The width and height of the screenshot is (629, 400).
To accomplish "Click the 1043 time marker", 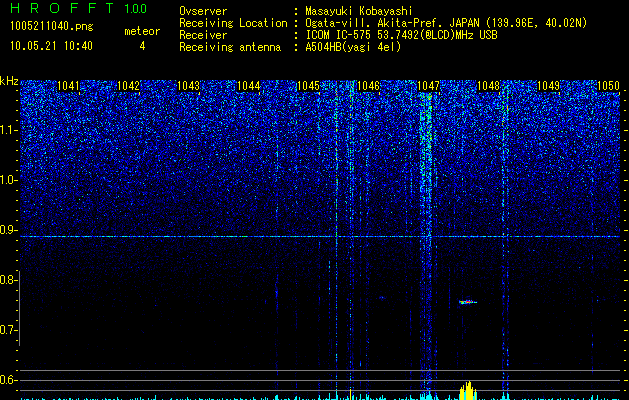I will (x=188, y=86).
